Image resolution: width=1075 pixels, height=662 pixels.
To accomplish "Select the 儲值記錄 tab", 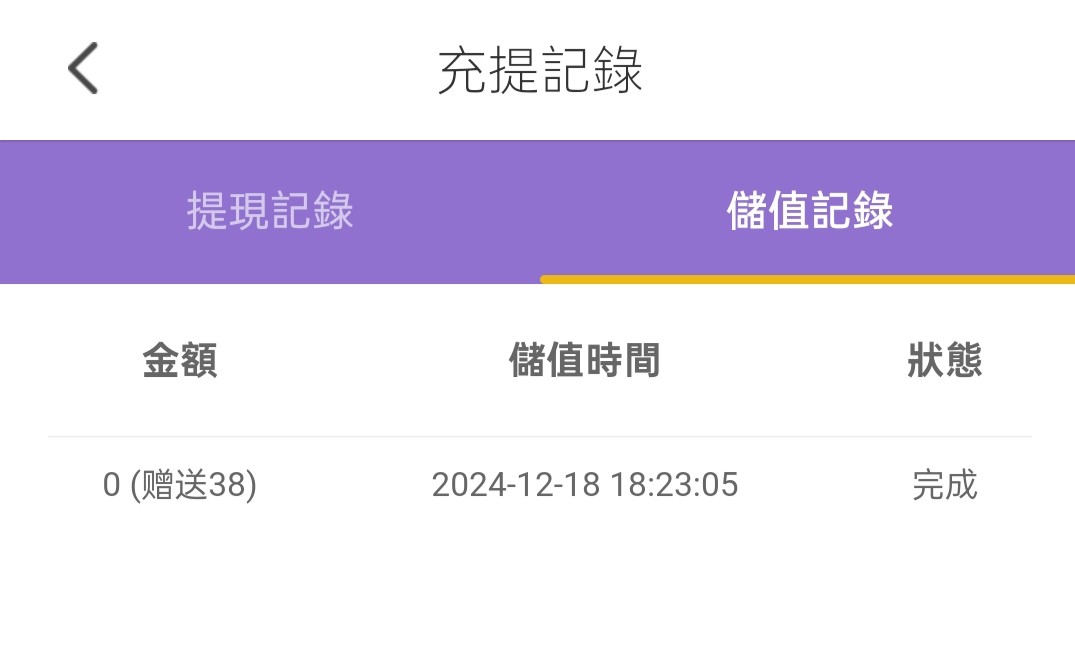I will pos(809,211).
